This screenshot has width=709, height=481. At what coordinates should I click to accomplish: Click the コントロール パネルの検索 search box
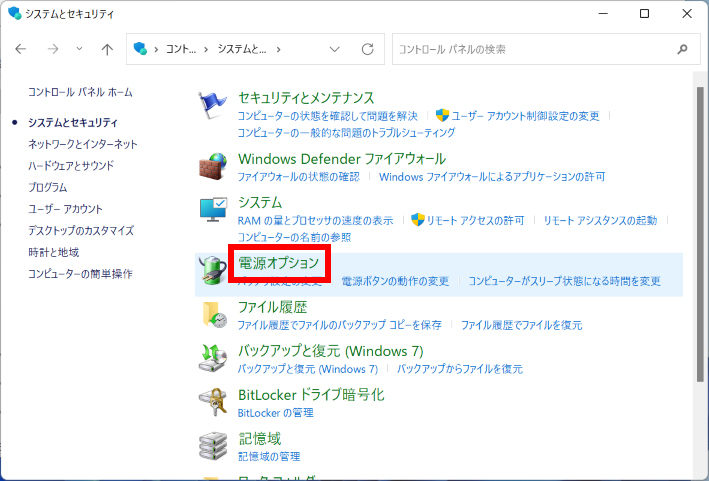click(x=547, y=49)
